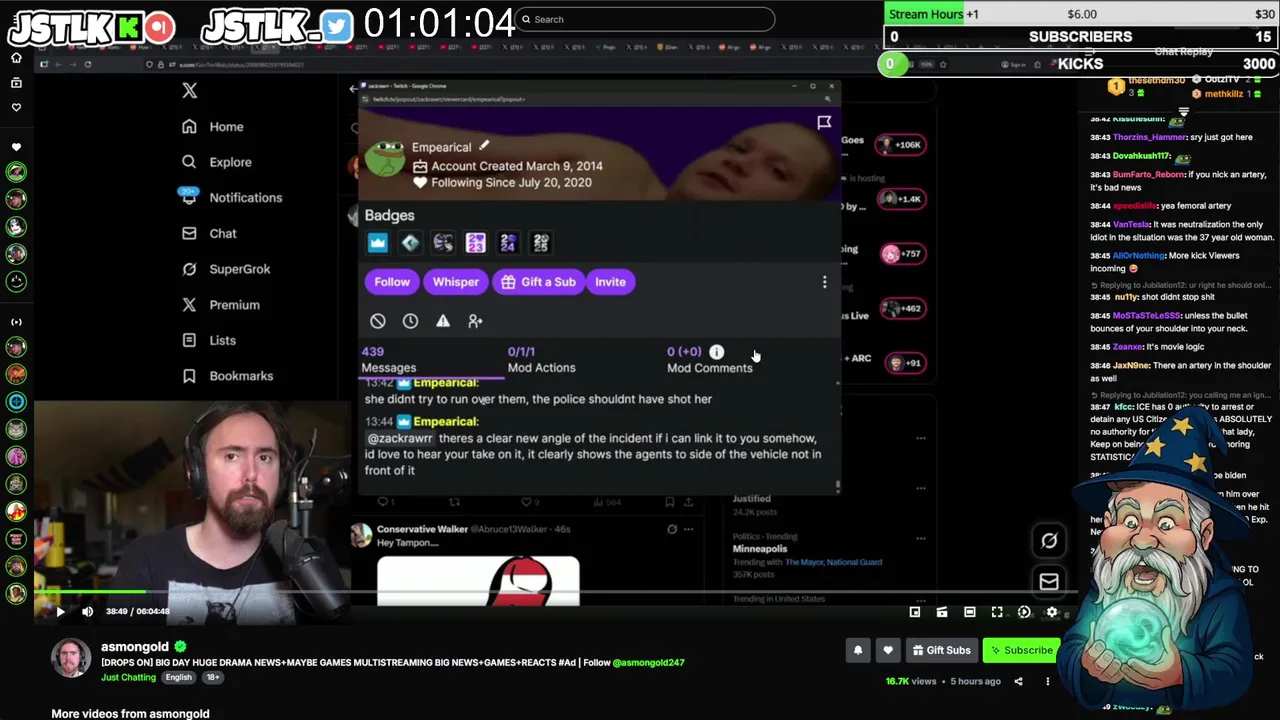Click the share icon next to 5 hours ago
Image resolution: width=1280 pixels, height=720 pixels.
(x=1018, y=682)
